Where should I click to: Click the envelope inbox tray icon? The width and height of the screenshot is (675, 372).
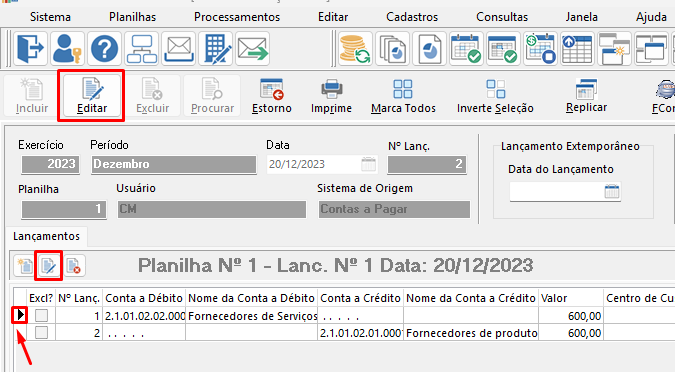point(179,49)
